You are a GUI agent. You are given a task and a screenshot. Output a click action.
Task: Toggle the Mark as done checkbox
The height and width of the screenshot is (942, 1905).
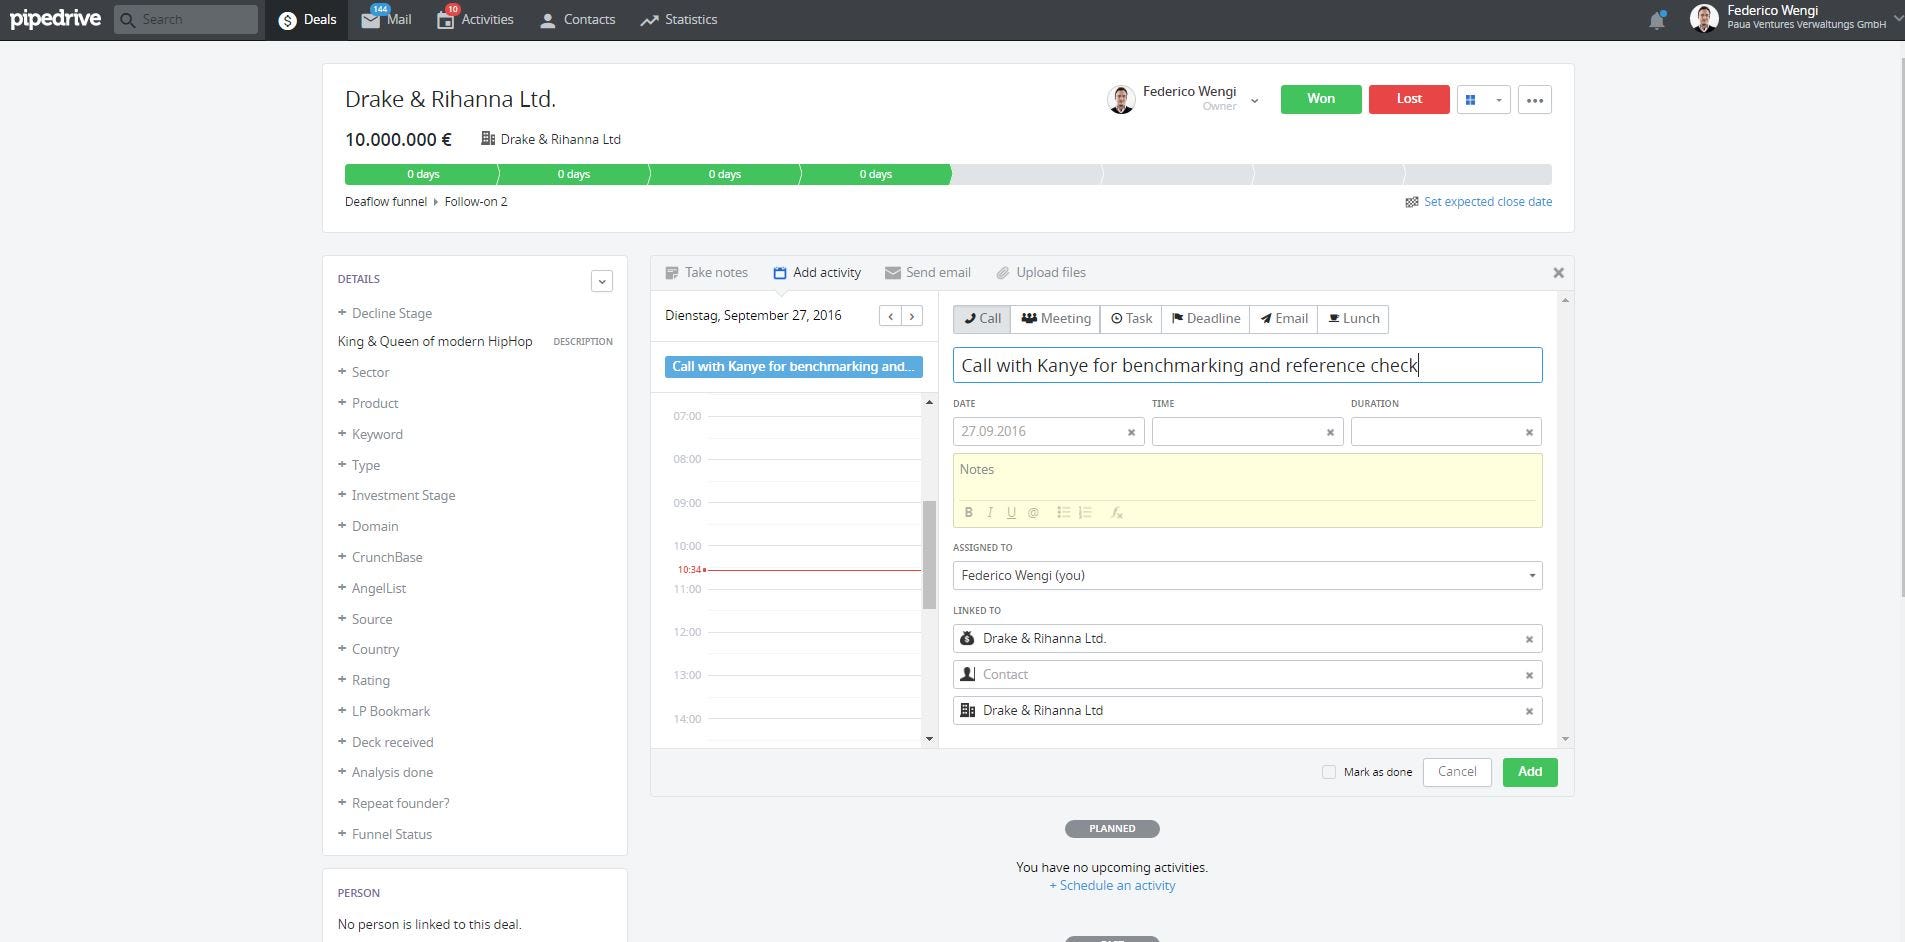tap(1329, 772)
